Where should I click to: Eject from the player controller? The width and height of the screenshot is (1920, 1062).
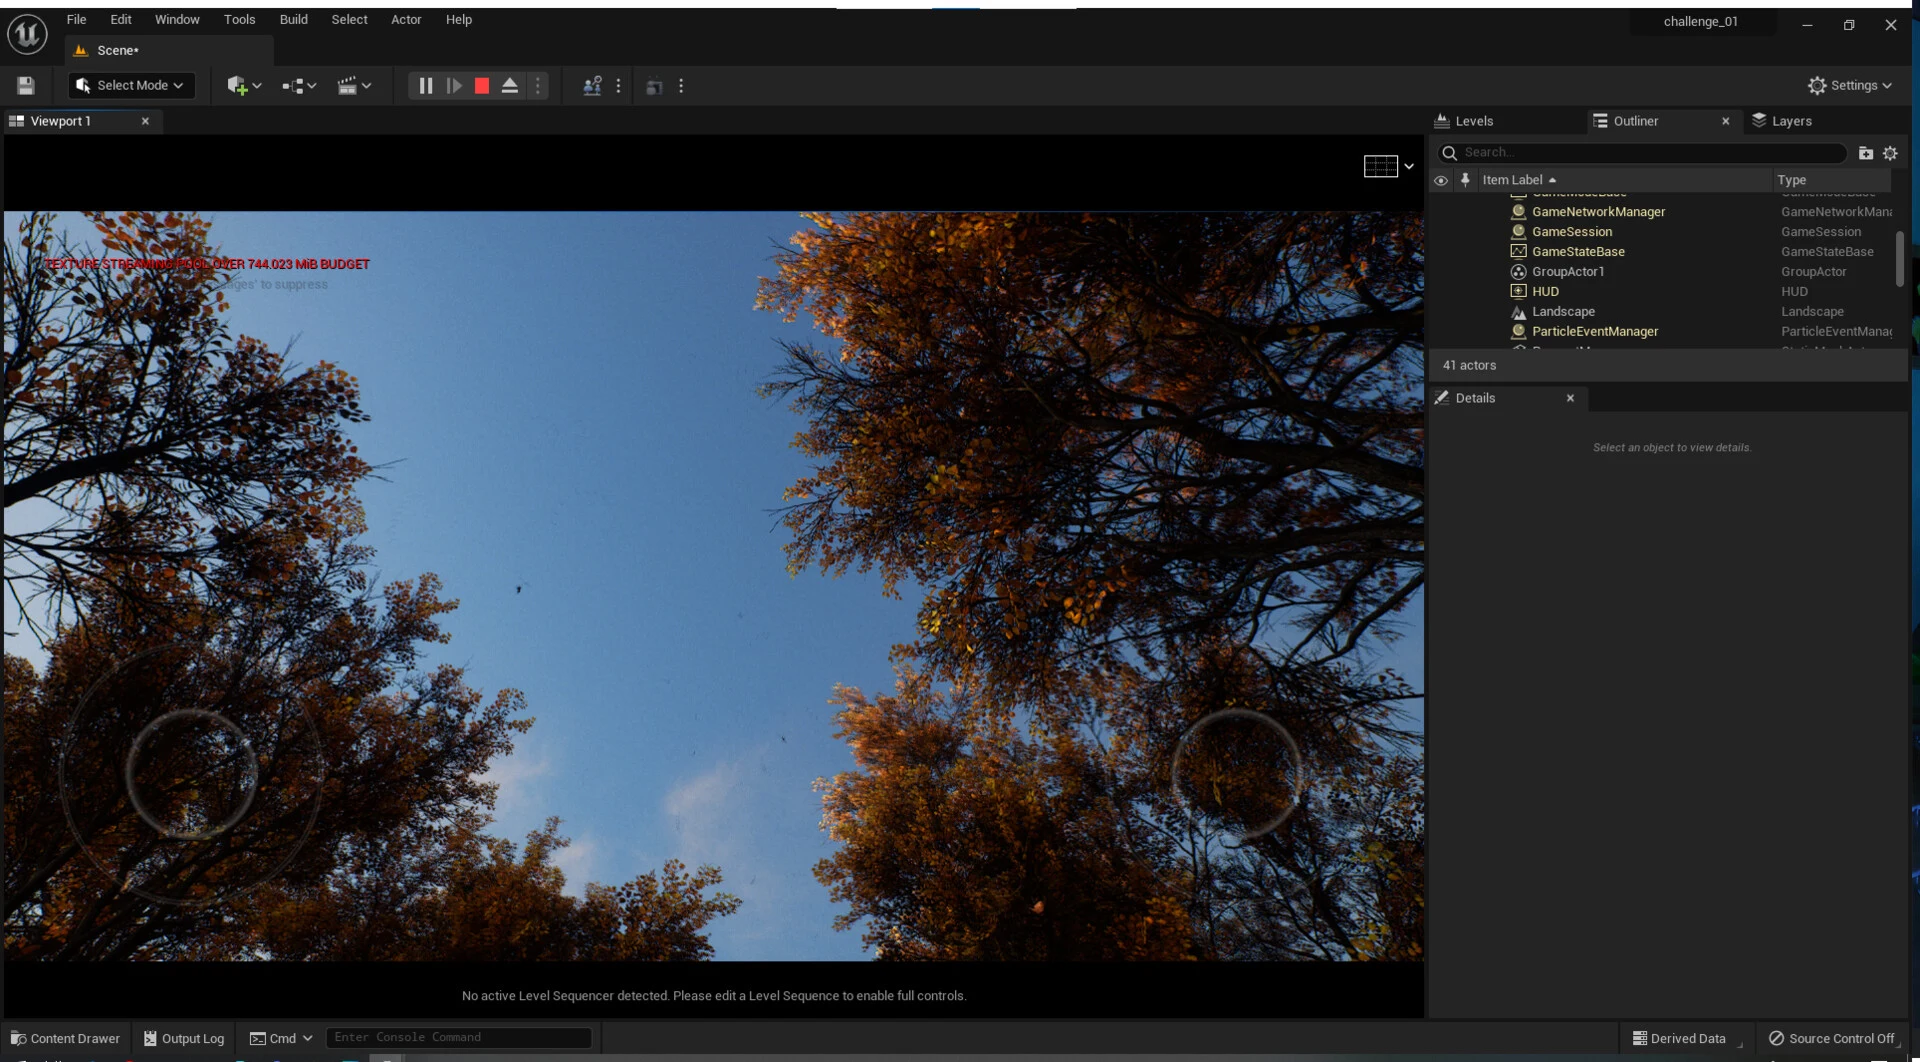pyautogui.click(x=509, y=86)
